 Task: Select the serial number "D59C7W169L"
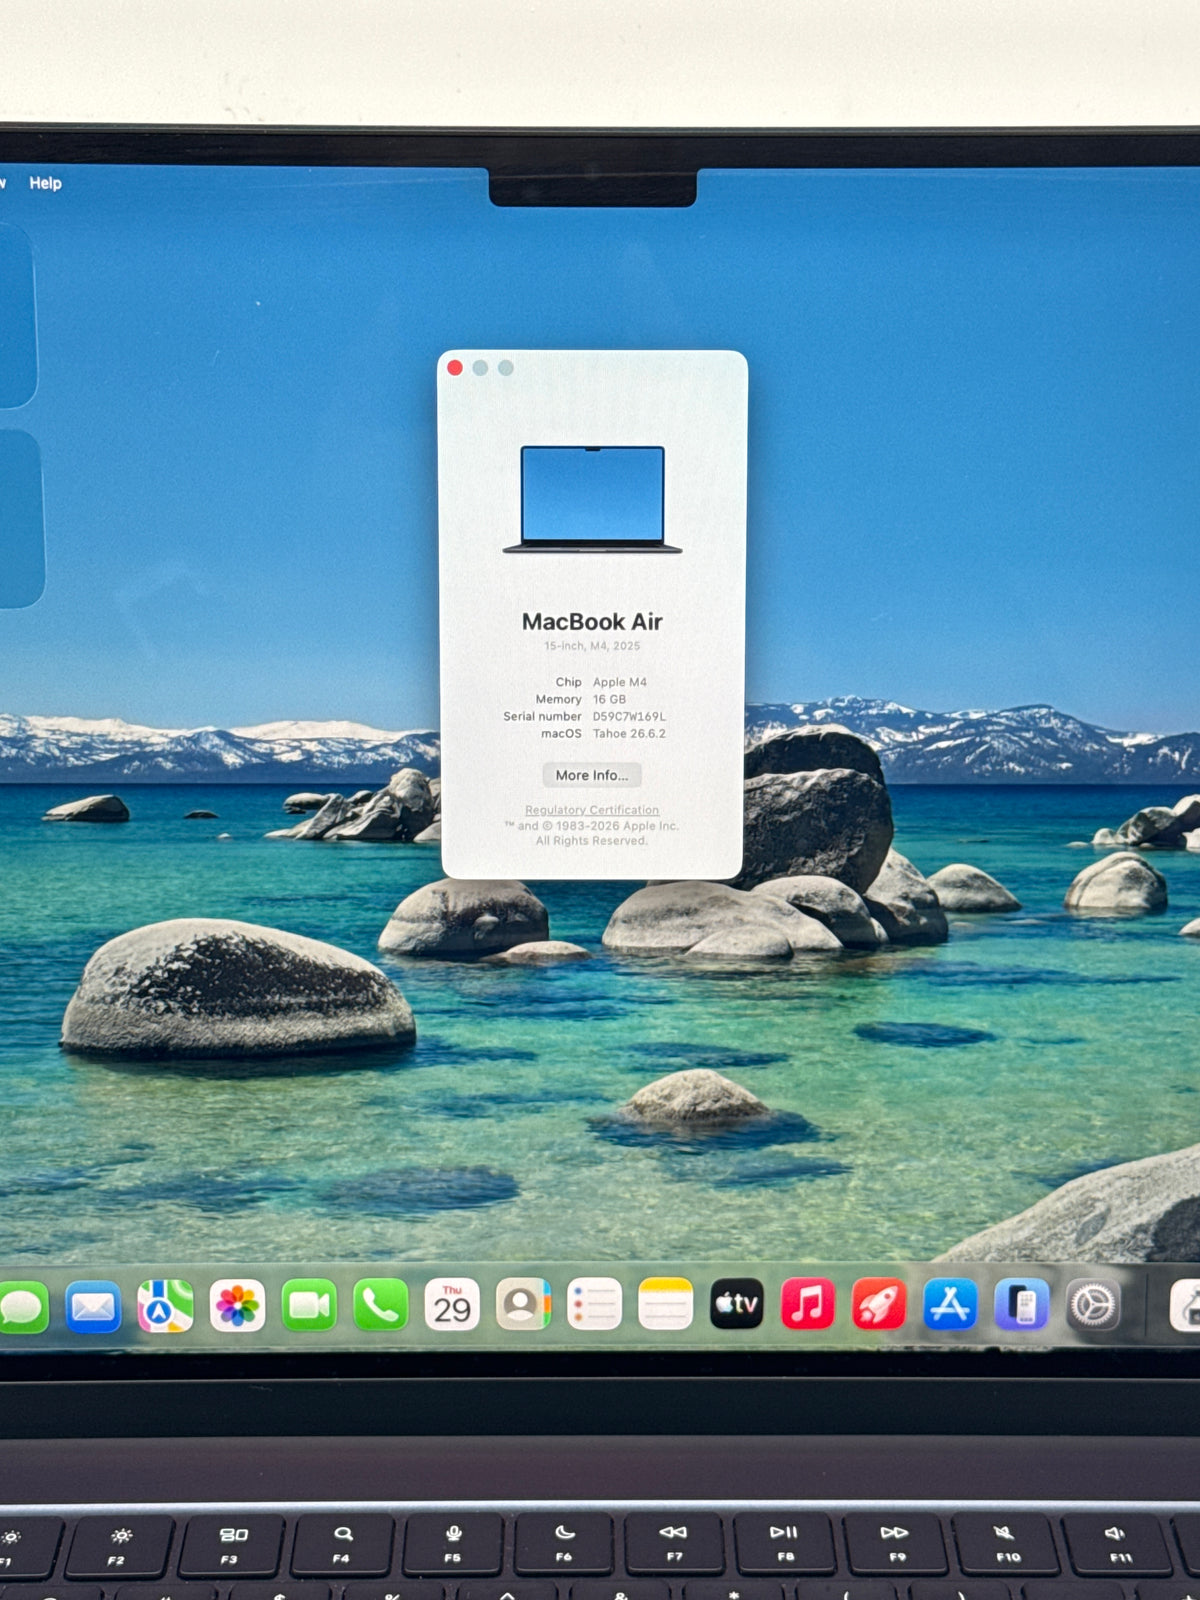pyautogui.click(x=629, y=716)
